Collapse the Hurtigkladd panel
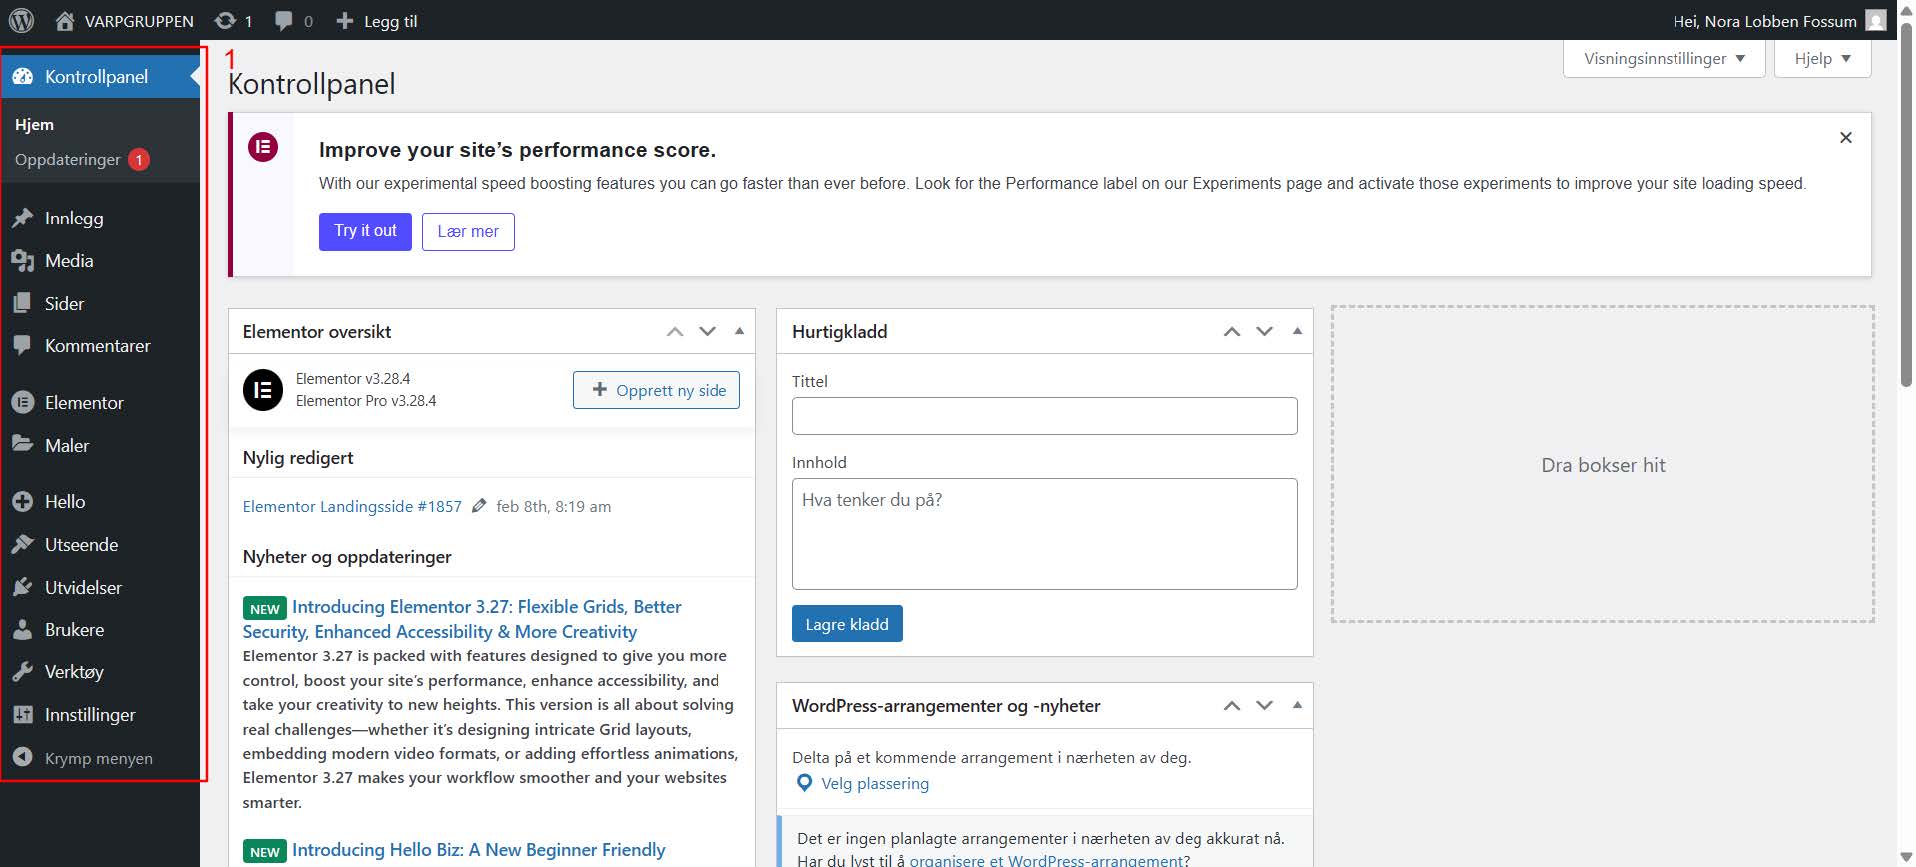Viewport: 1916px width, 867px height. (1297, 331)
